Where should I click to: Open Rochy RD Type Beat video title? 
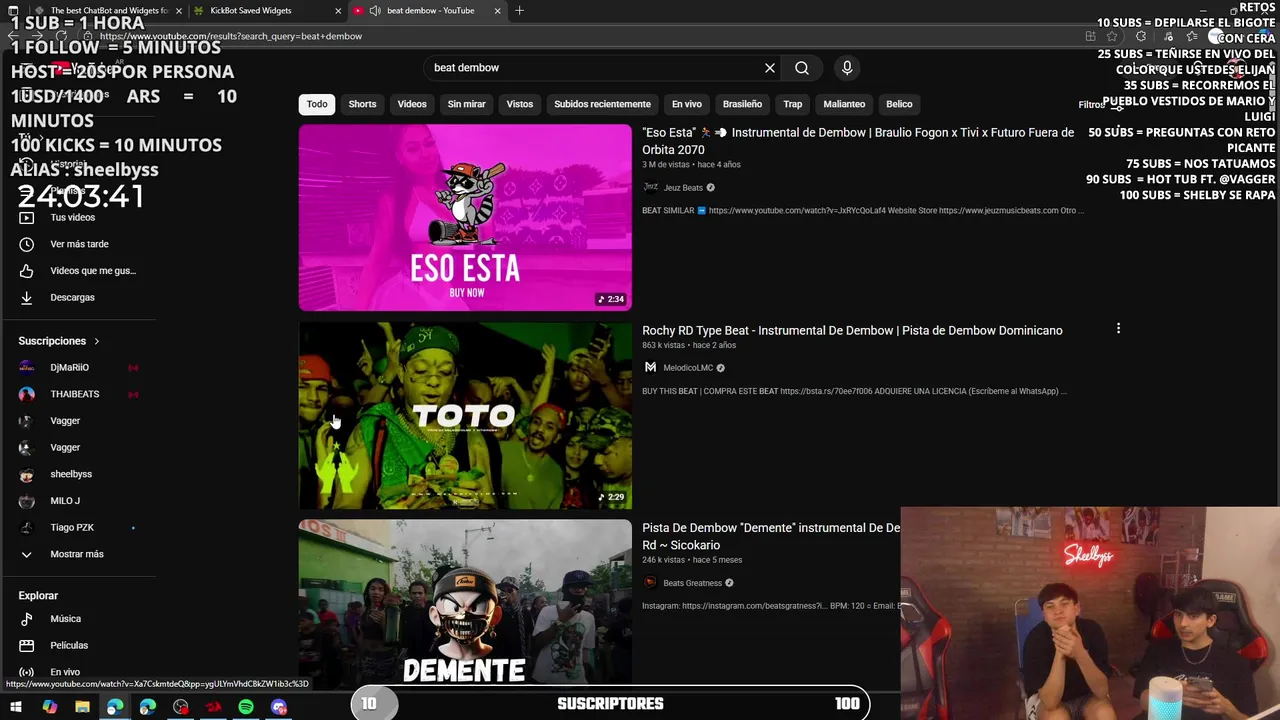pyautogui.click(x=852, y=331)
